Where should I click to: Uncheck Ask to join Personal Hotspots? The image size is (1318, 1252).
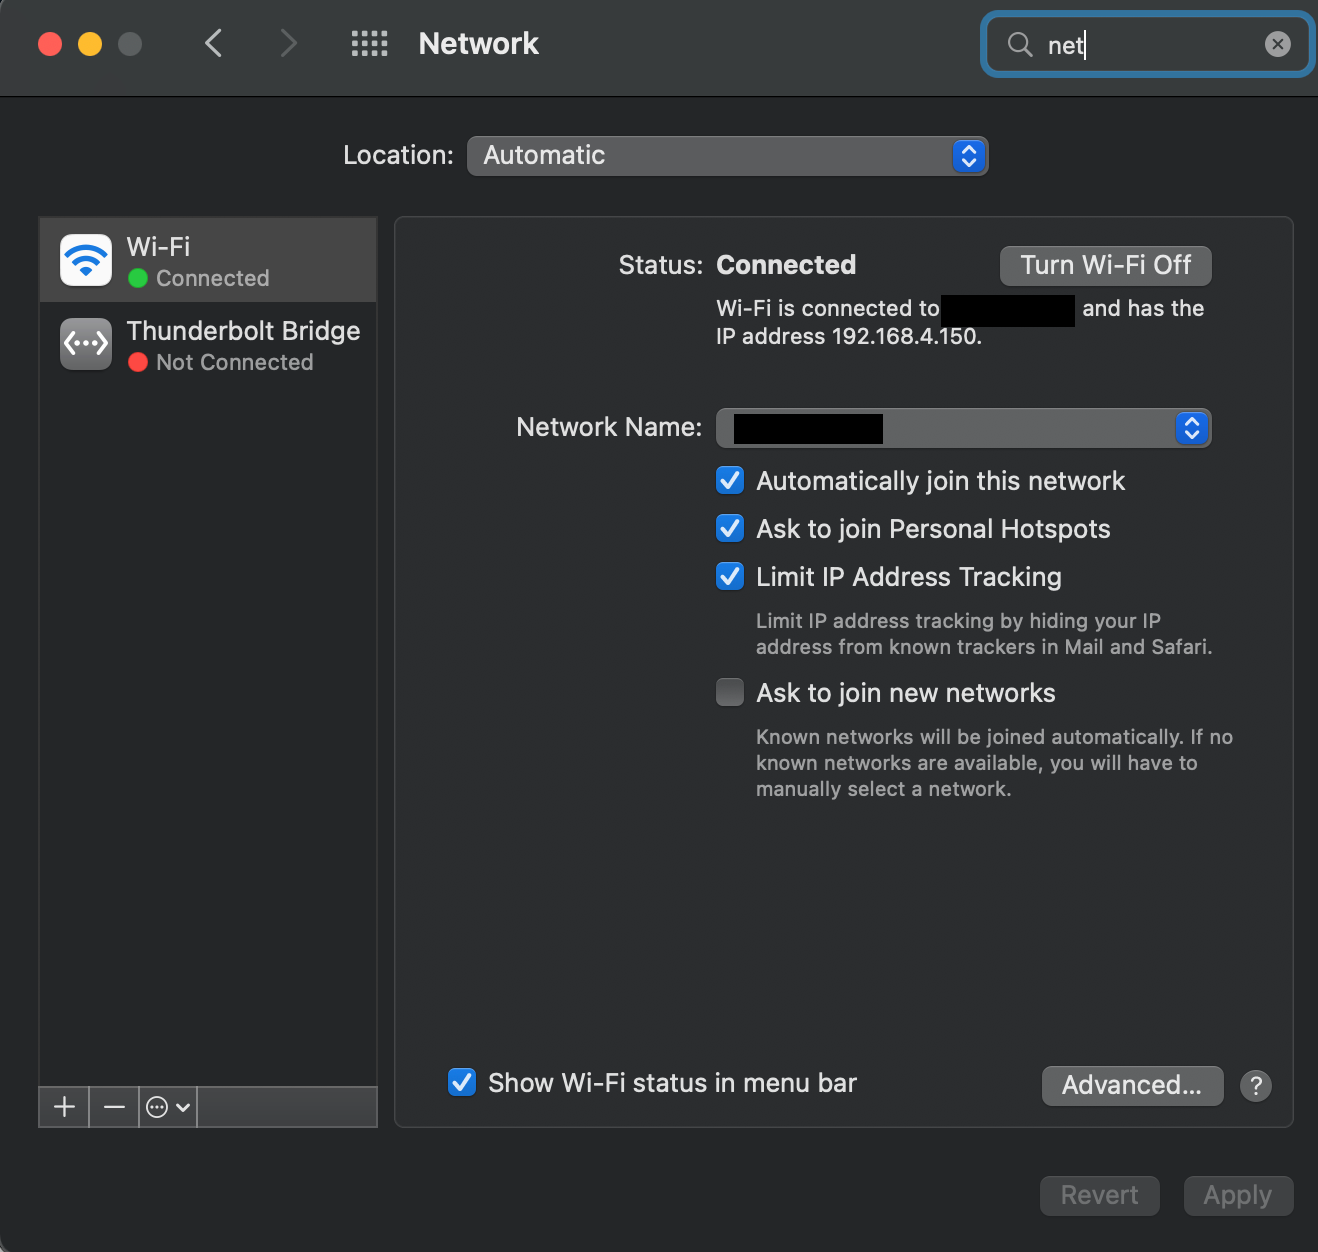[x=730, y=529]
